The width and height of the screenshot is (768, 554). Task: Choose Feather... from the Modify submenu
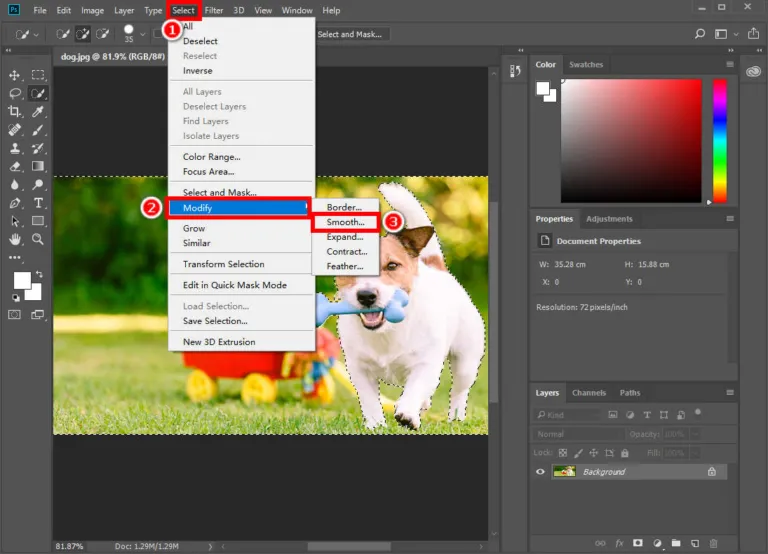tap(345, 266)
